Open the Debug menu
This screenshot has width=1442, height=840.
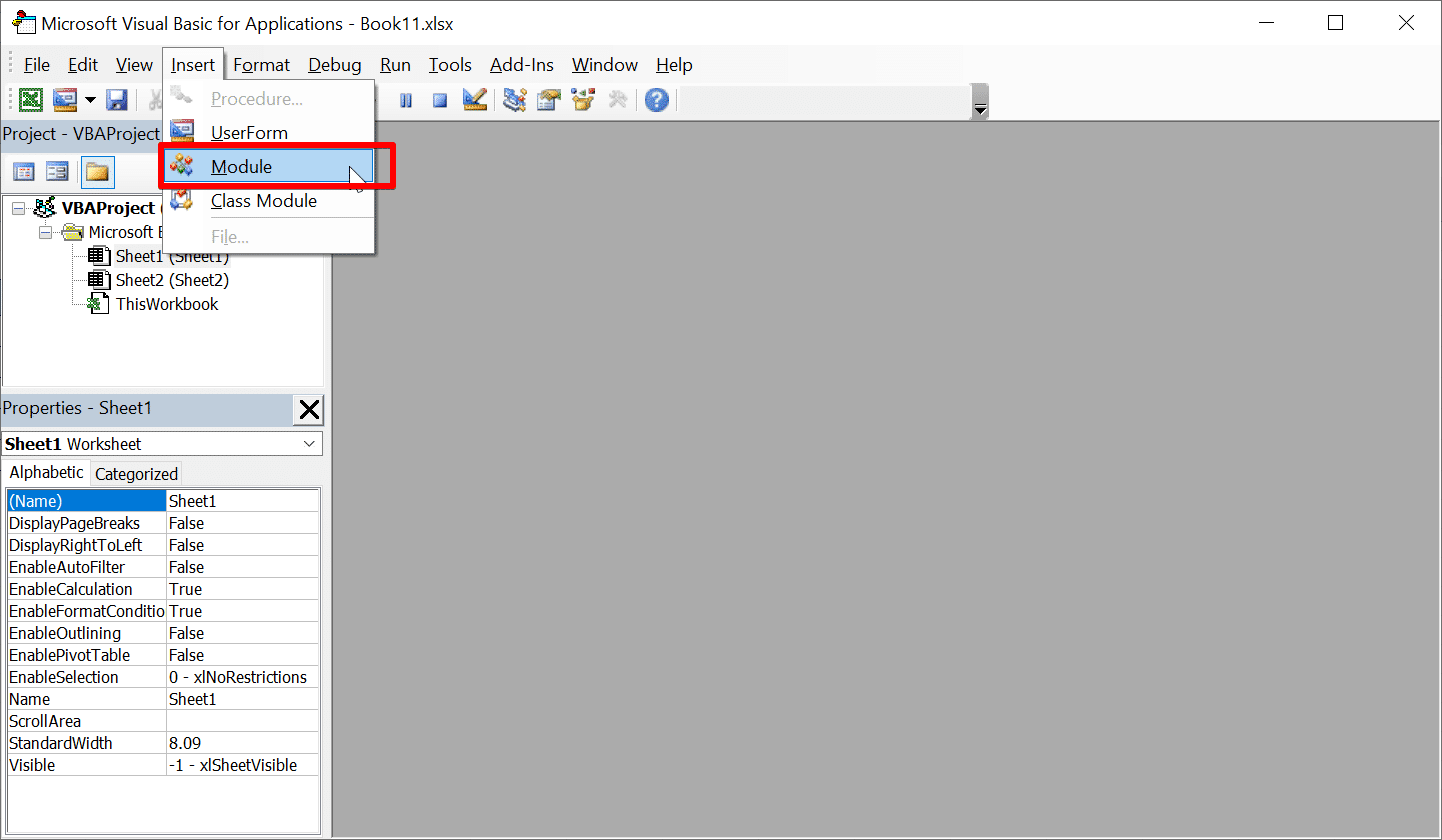(335, 65)
